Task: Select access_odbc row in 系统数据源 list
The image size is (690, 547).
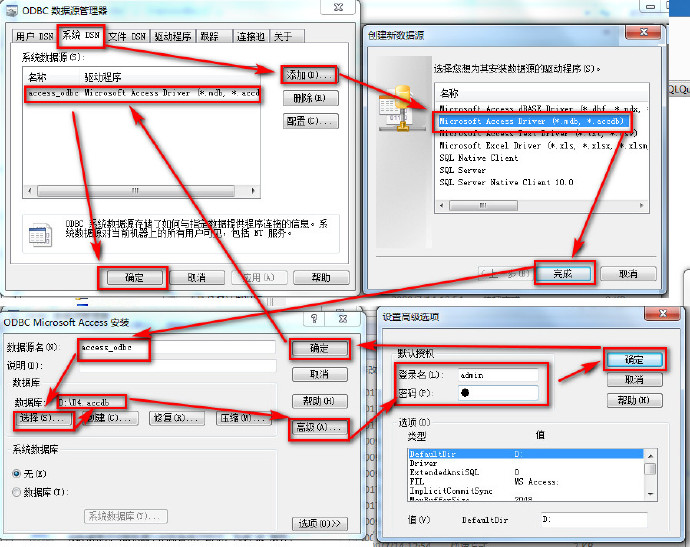Action: [143, 93]
